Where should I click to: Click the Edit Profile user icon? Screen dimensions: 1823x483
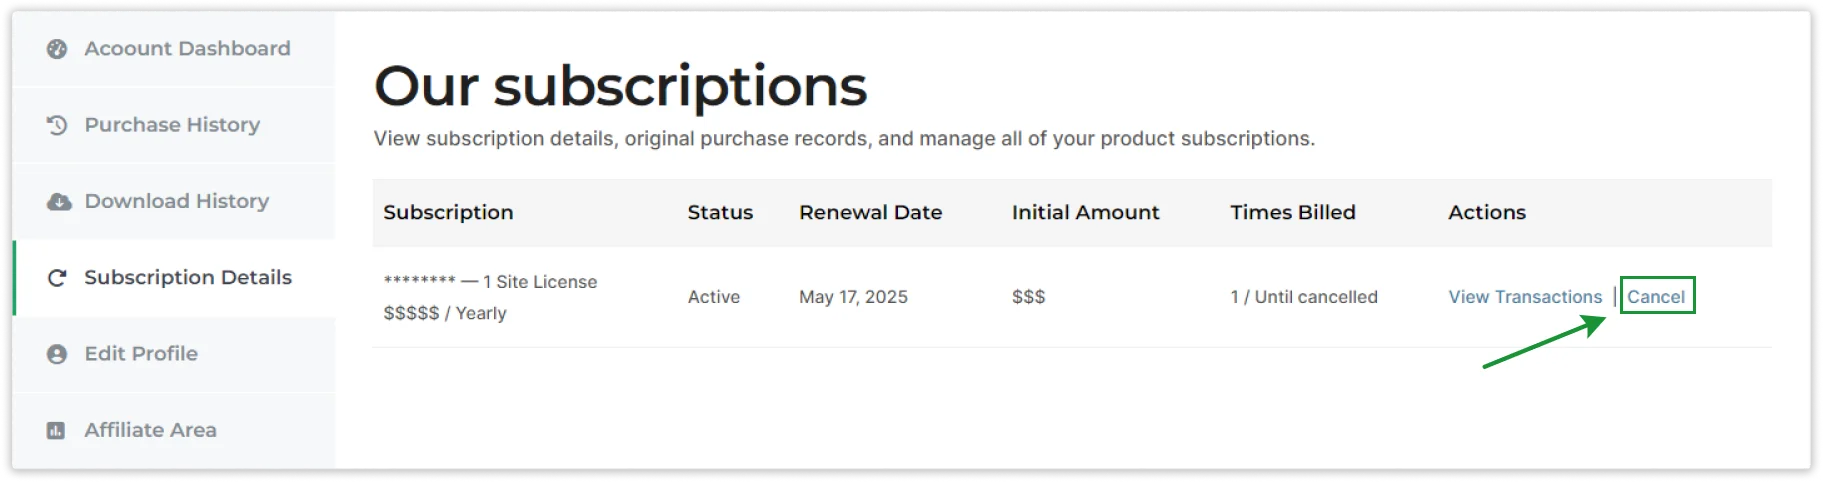pyautogui.click(x=57, y=354)
